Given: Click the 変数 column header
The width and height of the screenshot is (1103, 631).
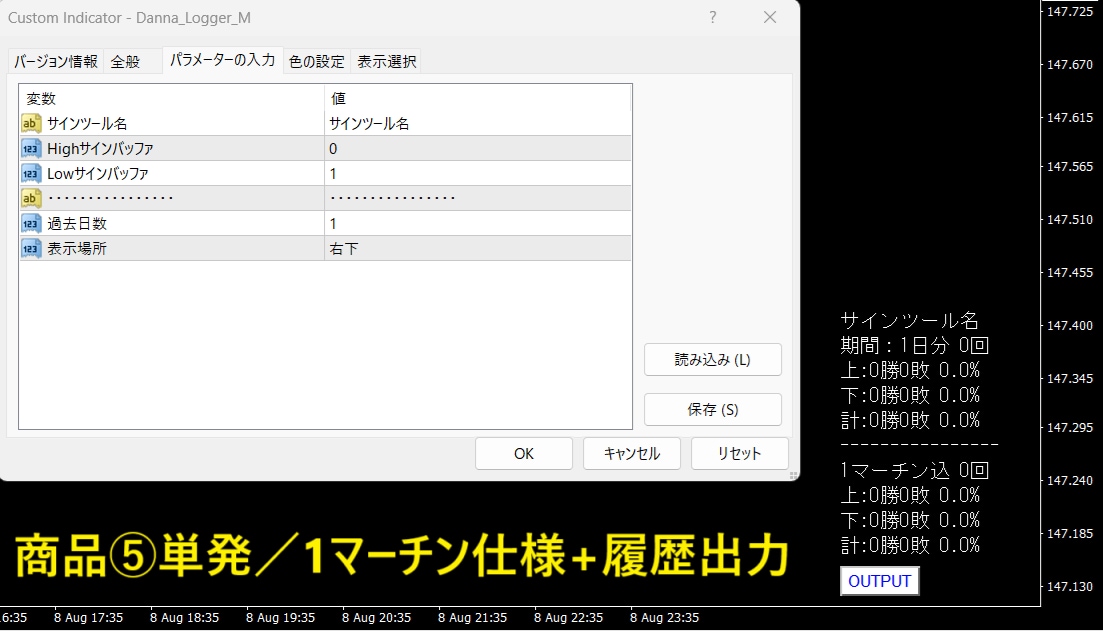Looking at the screenshot, I should pos(172,98).
